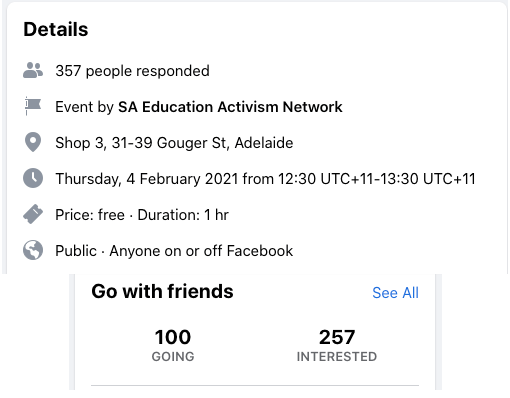Image resolution: width=510 pixels, height=398 pixels.
Task: Click the globe icon beside Public
Action: click(33, 250)
